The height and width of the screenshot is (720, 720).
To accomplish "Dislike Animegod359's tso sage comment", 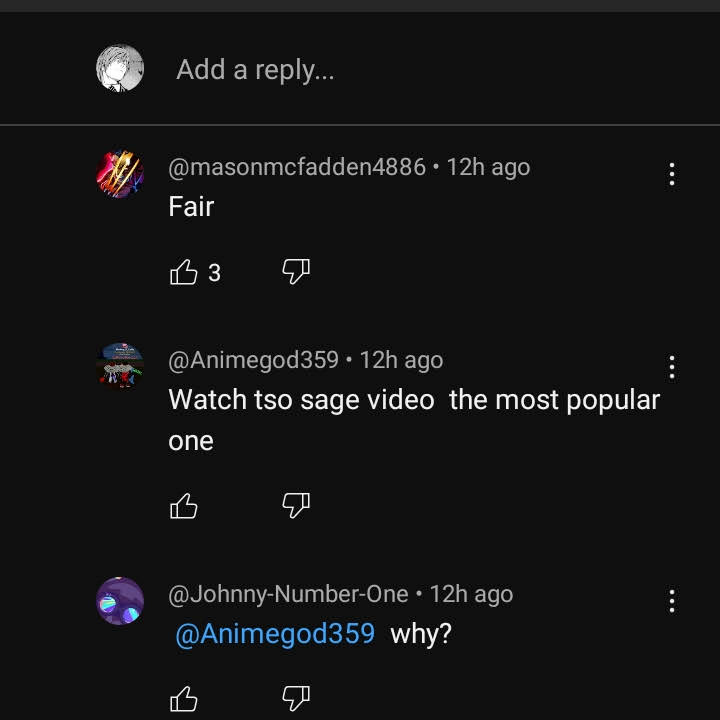I will point(296,507).
